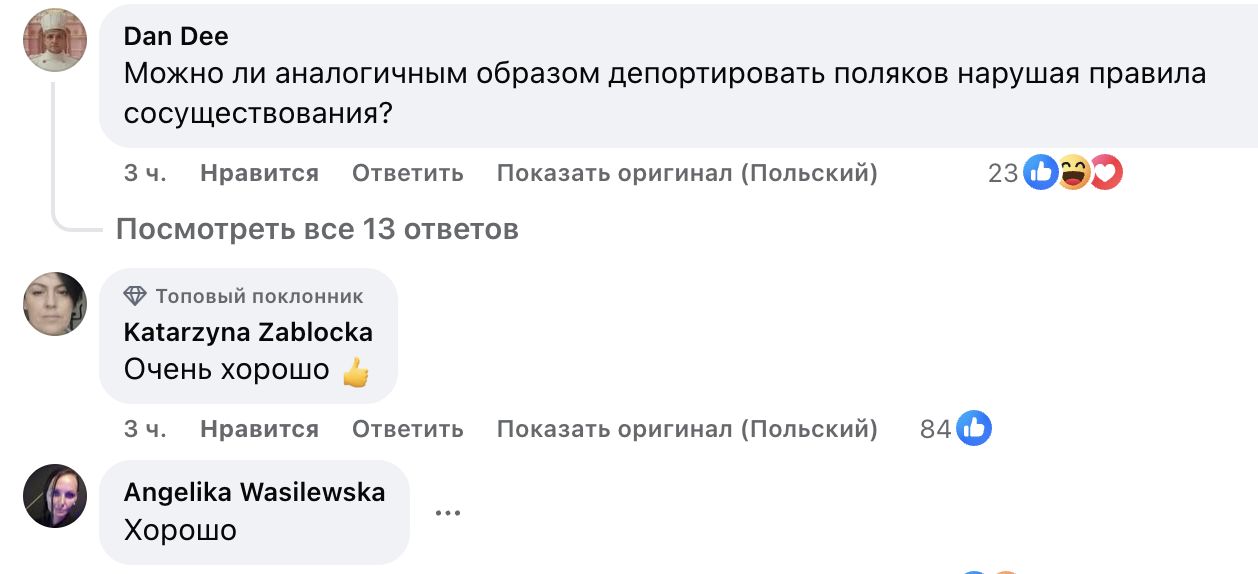Click the diamond top fan badge icon

[135, 296]
